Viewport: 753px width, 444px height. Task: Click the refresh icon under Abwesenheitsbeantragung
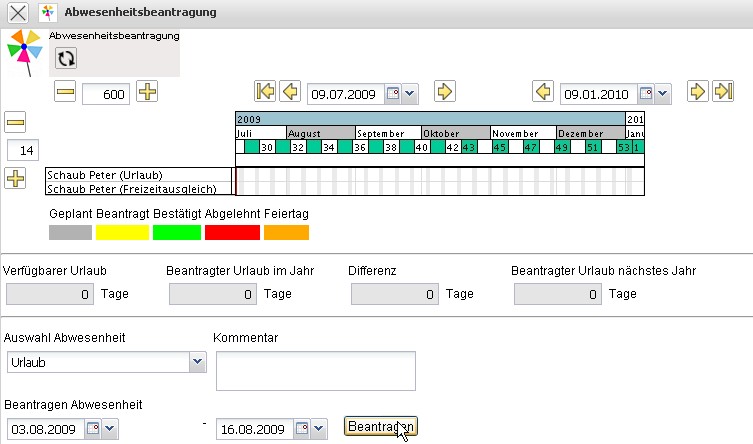(x=66, y=59)
